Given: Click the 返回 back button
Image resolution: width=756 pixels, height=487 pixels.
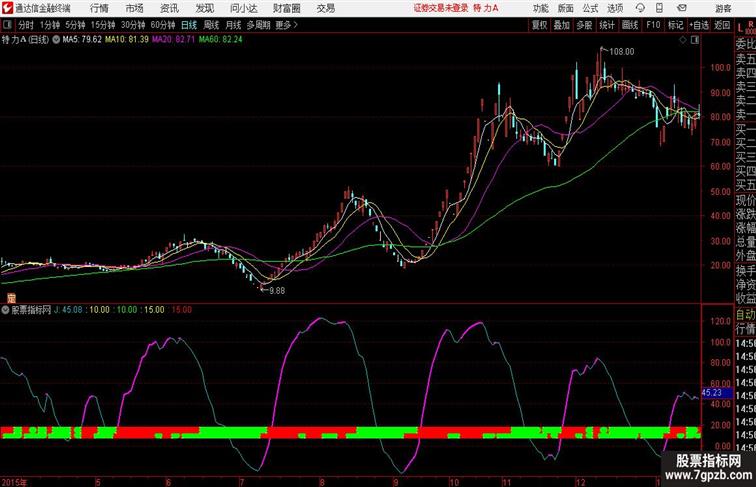Looking at the screenshot, I should pos(722,25).
